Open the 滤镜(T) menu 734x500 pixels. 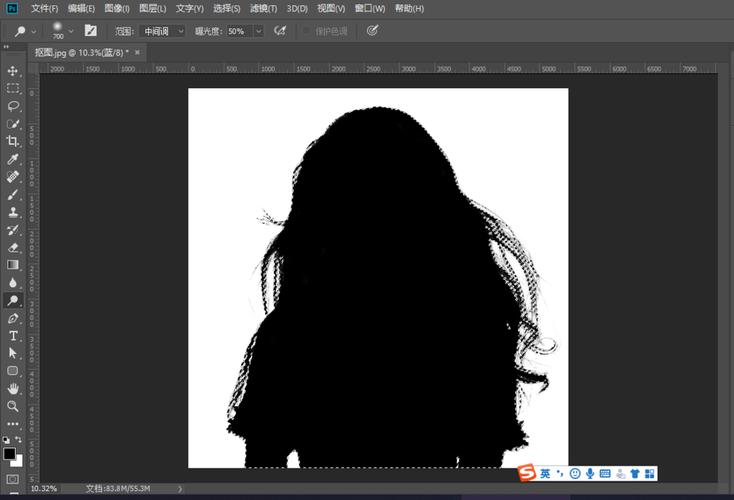coord(264,8)
